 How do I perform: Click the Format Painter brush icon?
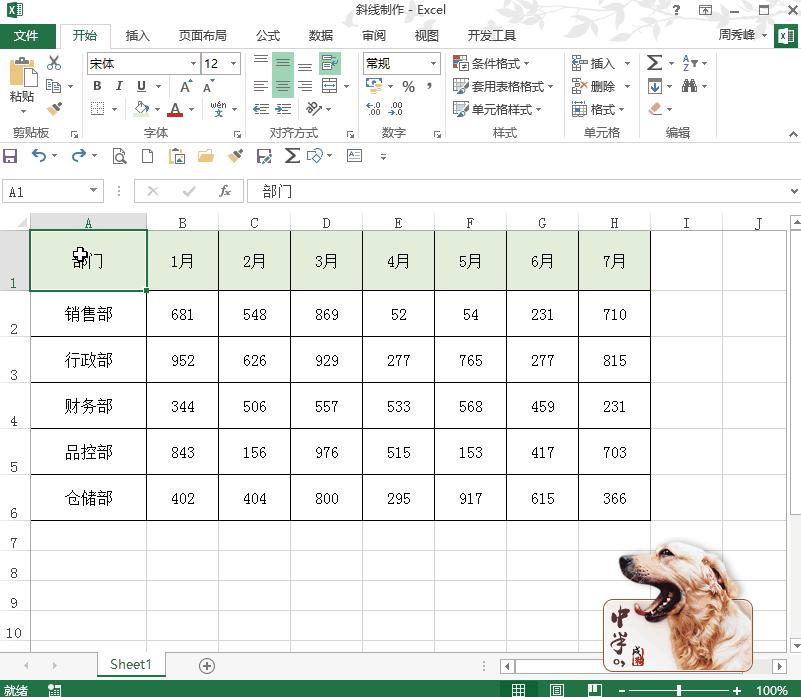point(52,106)
